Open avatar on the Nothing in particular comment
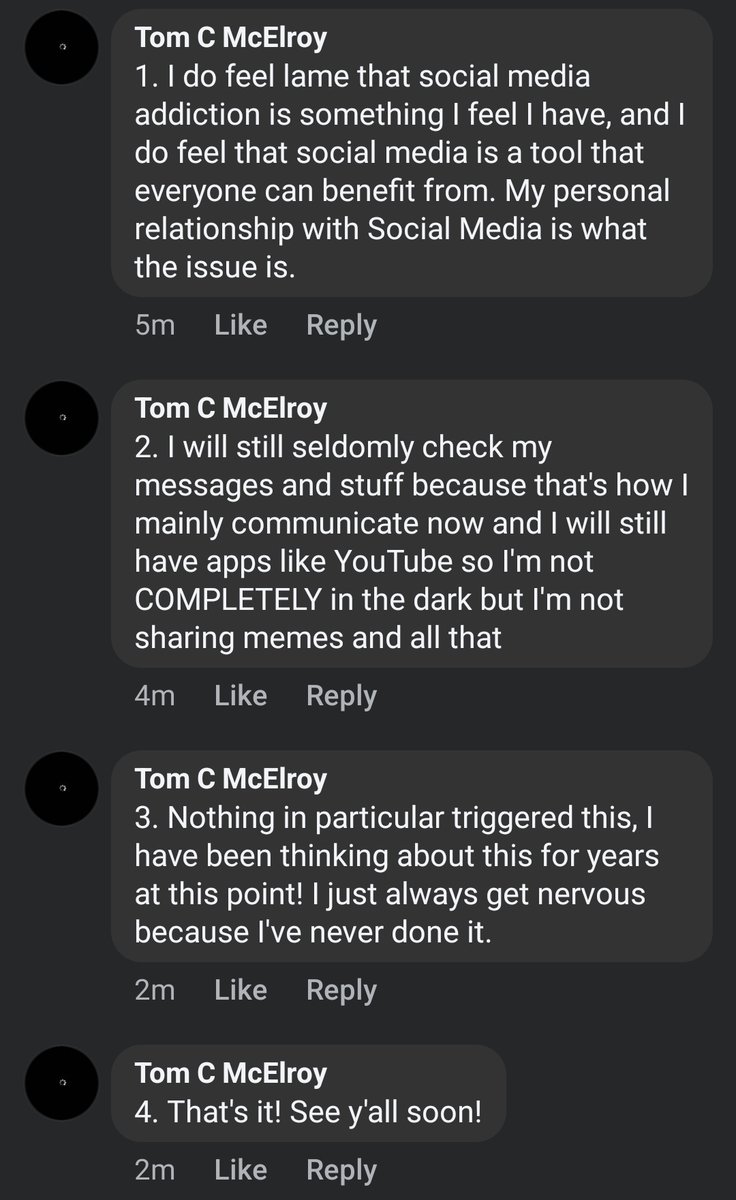The width and height of the screenshot is (736, 1200). 61,789
